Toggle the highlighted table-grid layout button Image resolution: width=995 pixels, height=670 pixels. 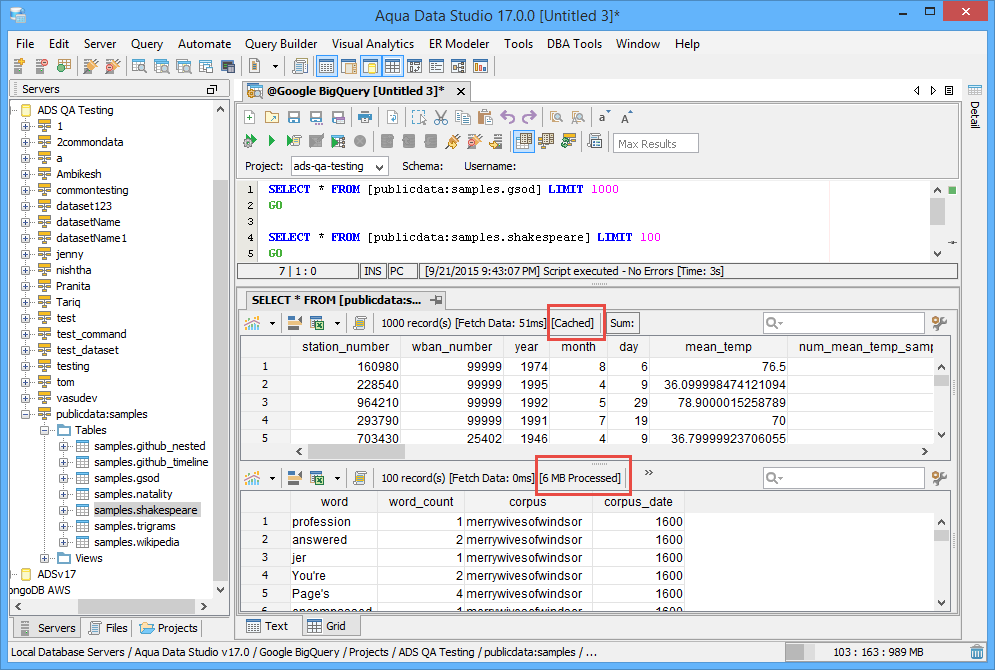click(x=392, y=66)
